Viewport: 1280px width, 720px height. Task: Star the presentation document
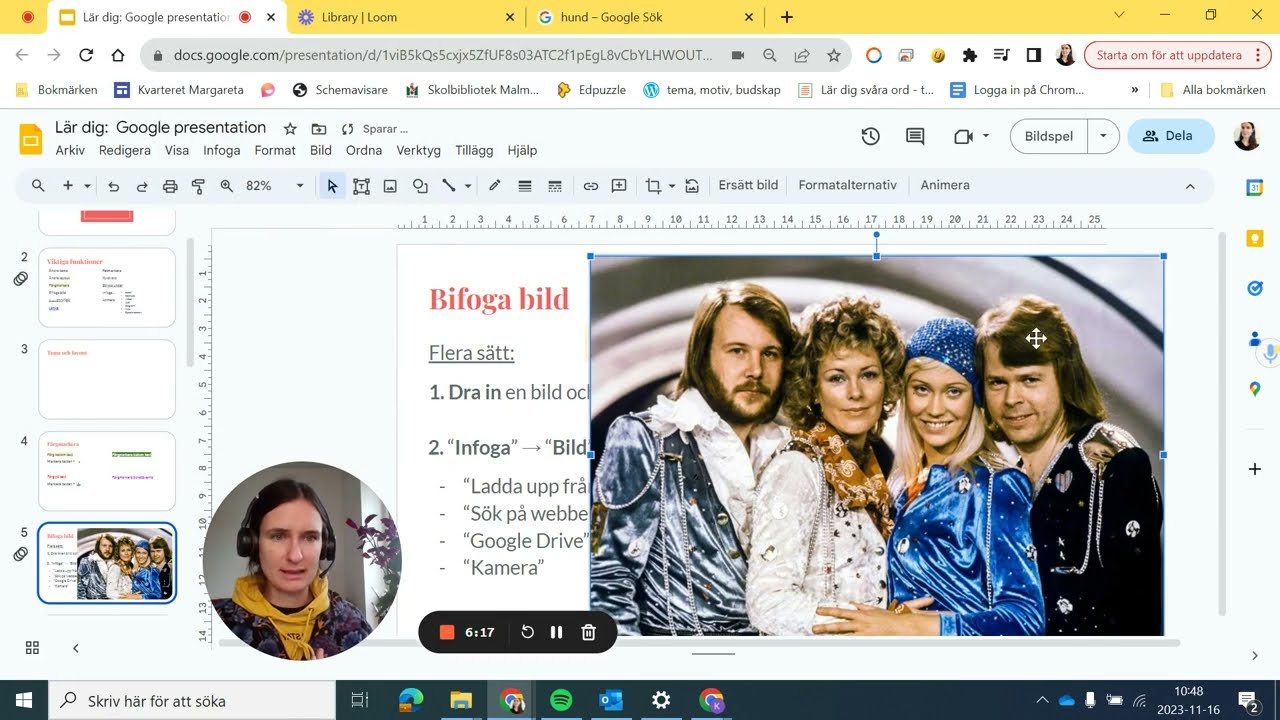click(290, 129)
